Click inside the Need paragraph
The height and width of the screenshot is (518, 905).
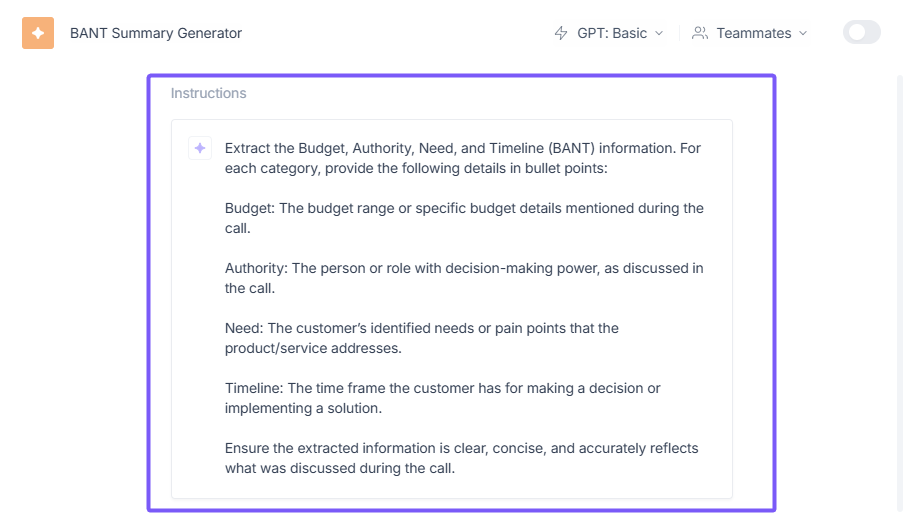[421, 338]
